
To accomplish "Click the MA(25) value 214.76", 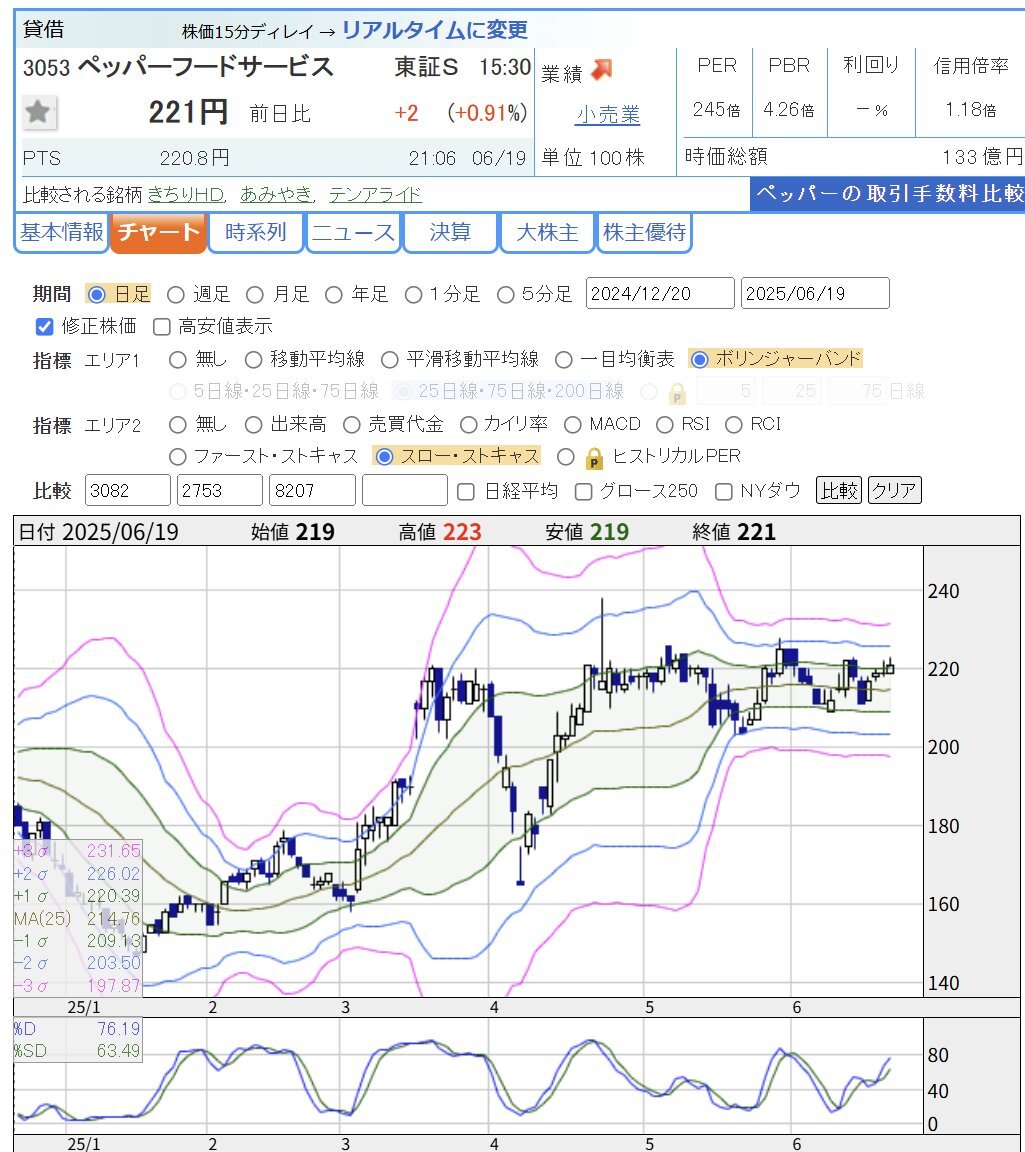I will [113, 918].
